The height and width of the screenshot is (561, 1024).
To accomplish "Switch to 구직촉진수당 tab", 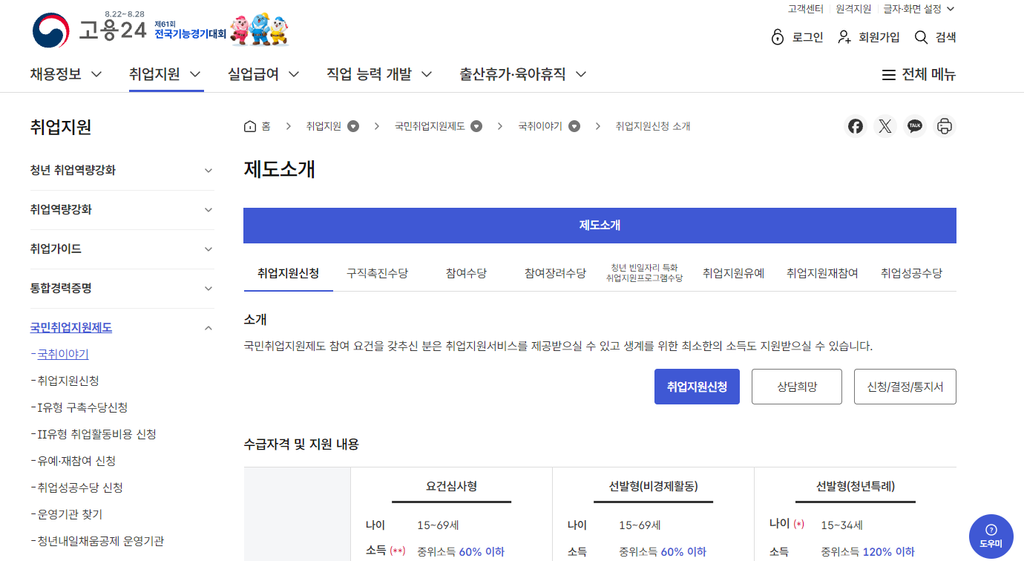I will [x=377, y=274].
